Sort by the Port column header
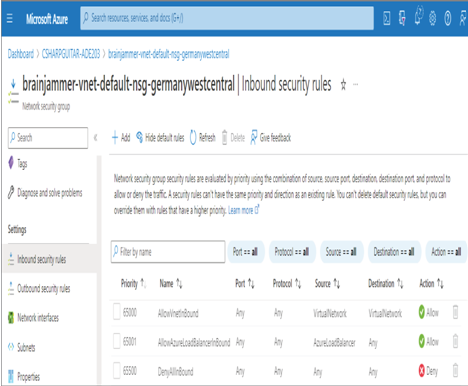This screenshot has height=386, width=468. (x=245, y=283)
